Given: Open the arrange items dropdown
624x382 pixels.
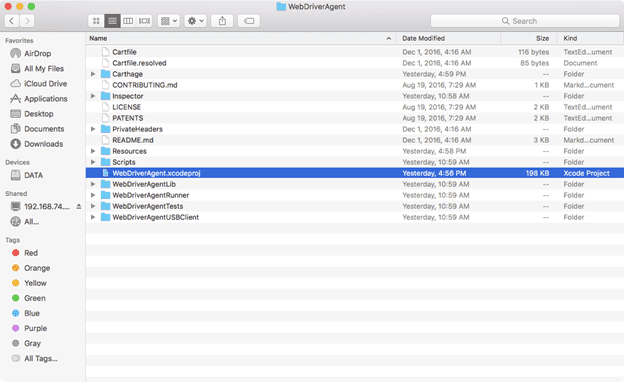Looking at the screenshot, I should pos(169,21).
